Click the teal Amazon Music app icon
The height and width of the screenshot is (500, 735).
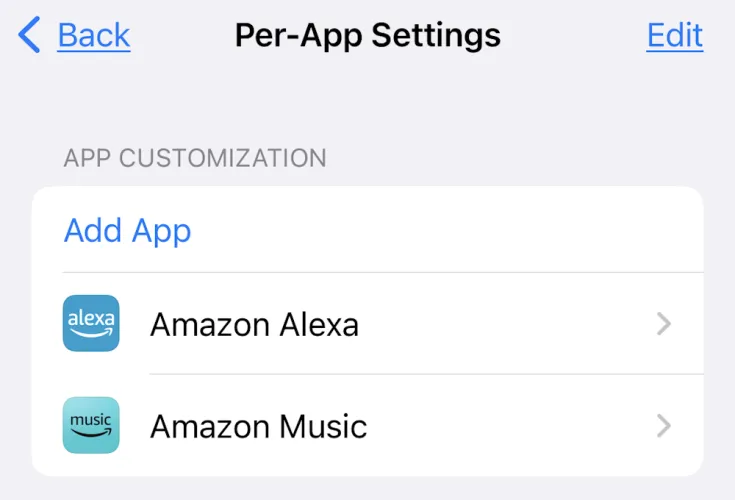[x=91, y=425]
